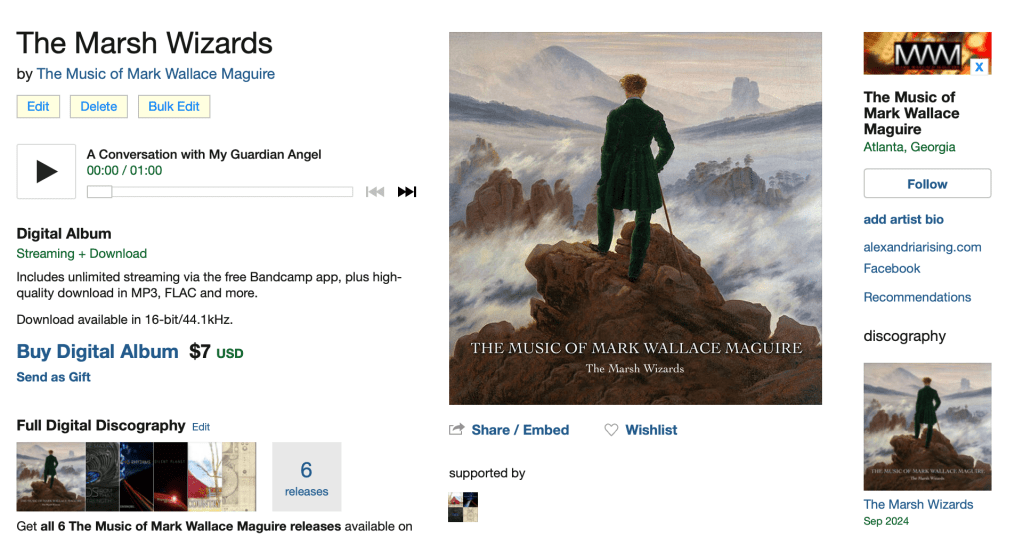Open the Recommendations link
The image size is (1023, 537).
[x=917, y=298]
